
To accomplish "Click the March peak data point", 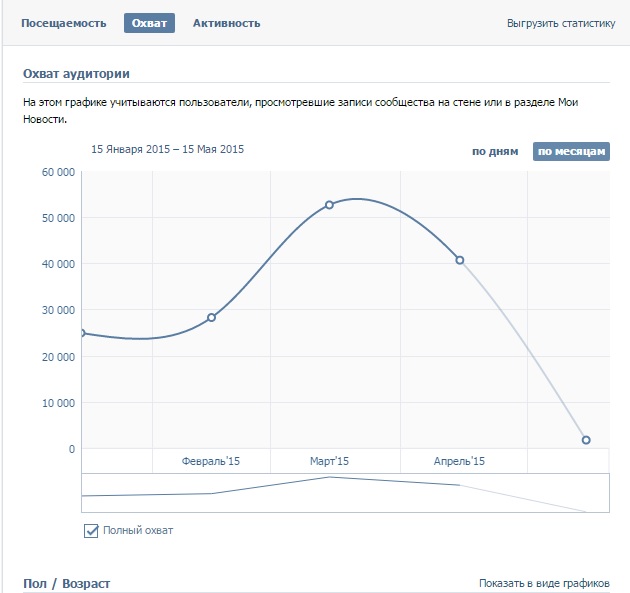I will coord(329,205).
